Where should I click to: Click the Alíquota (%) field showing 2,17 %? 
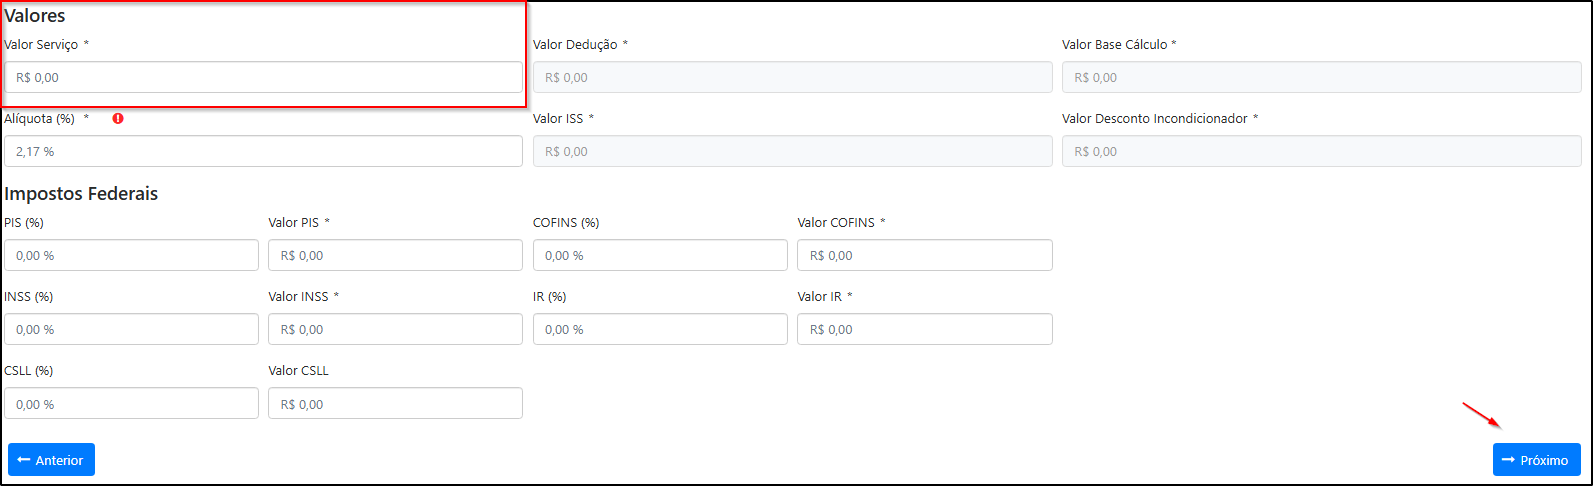click(x=263, y=151)
